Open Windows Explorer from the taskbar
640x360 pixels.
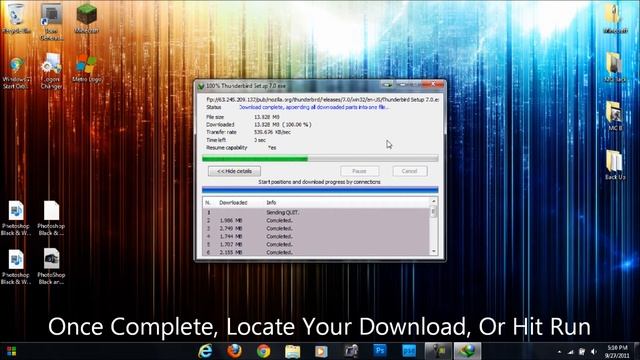(292, 351)
